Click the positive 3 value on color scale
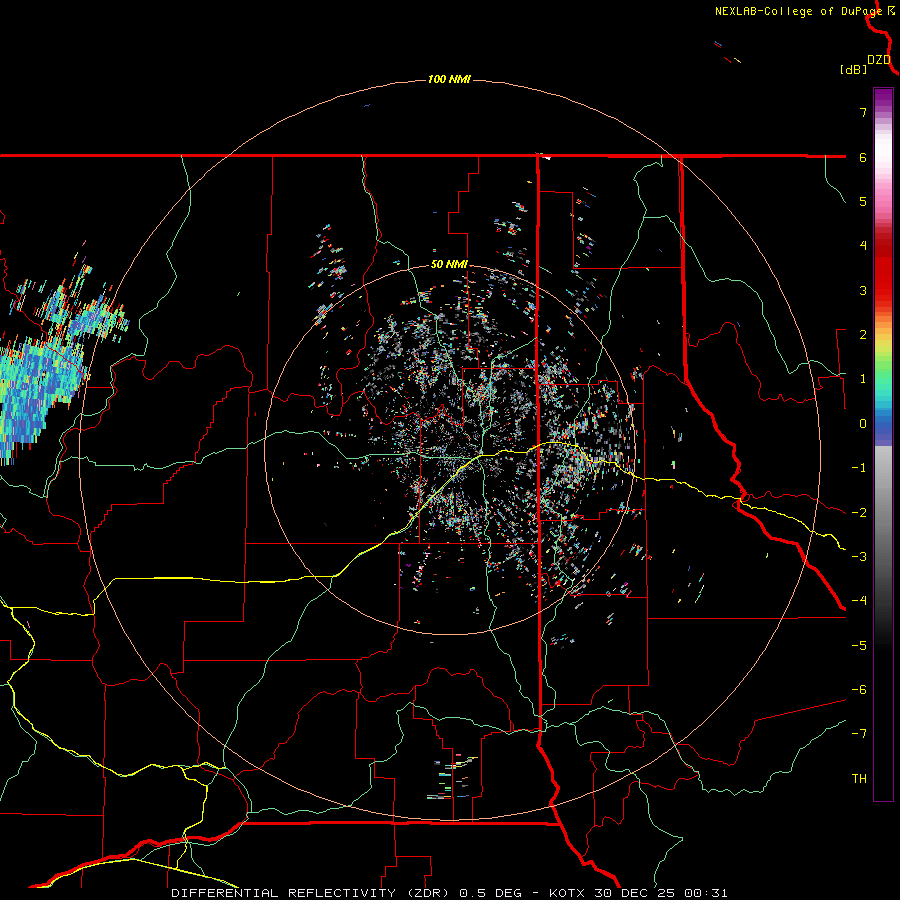900x900 pixels. coord(863,290)
